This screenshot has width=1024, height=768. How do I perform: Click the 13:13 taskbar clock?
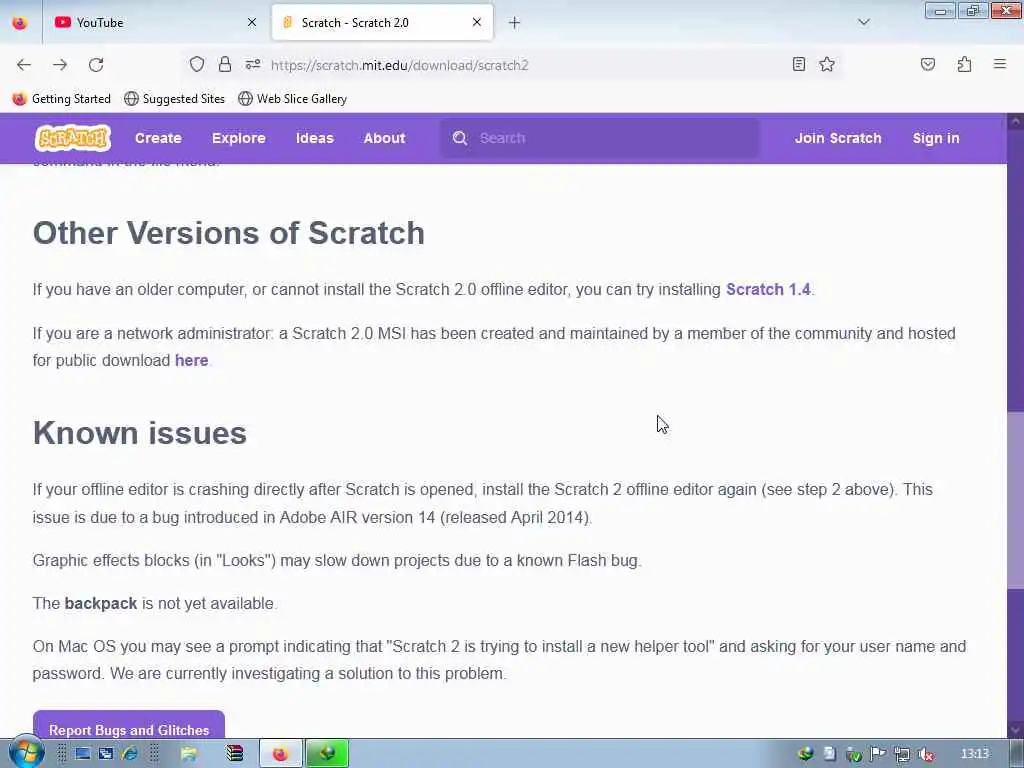coord(974,754)
